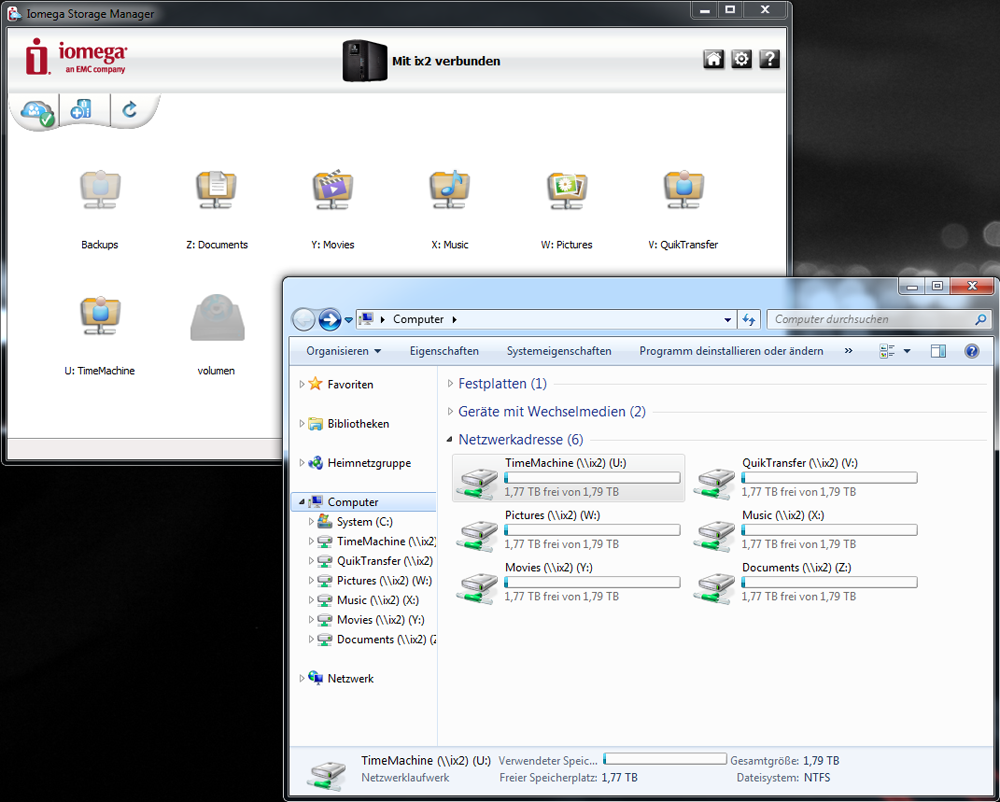
Task: Click the Iomega logo
Action: [76, 57]
